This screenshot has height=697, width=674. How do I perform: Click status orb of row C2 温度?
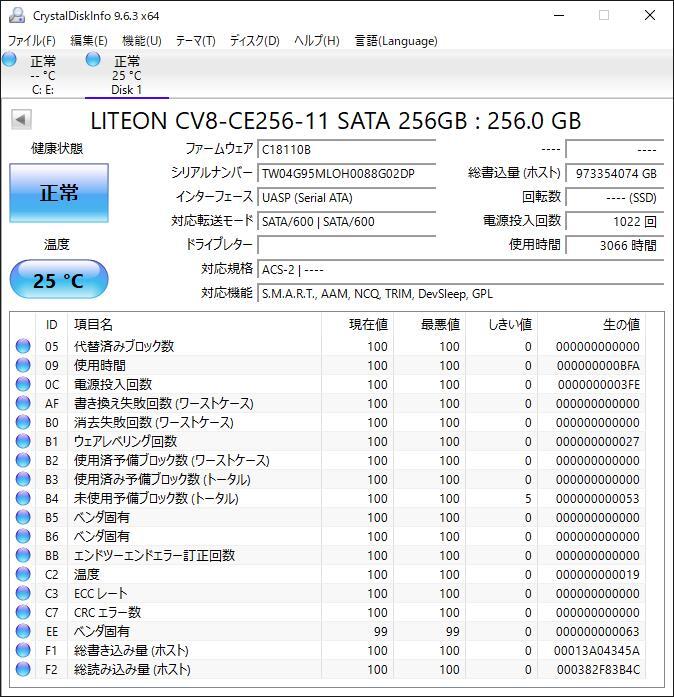click(23, 574)
